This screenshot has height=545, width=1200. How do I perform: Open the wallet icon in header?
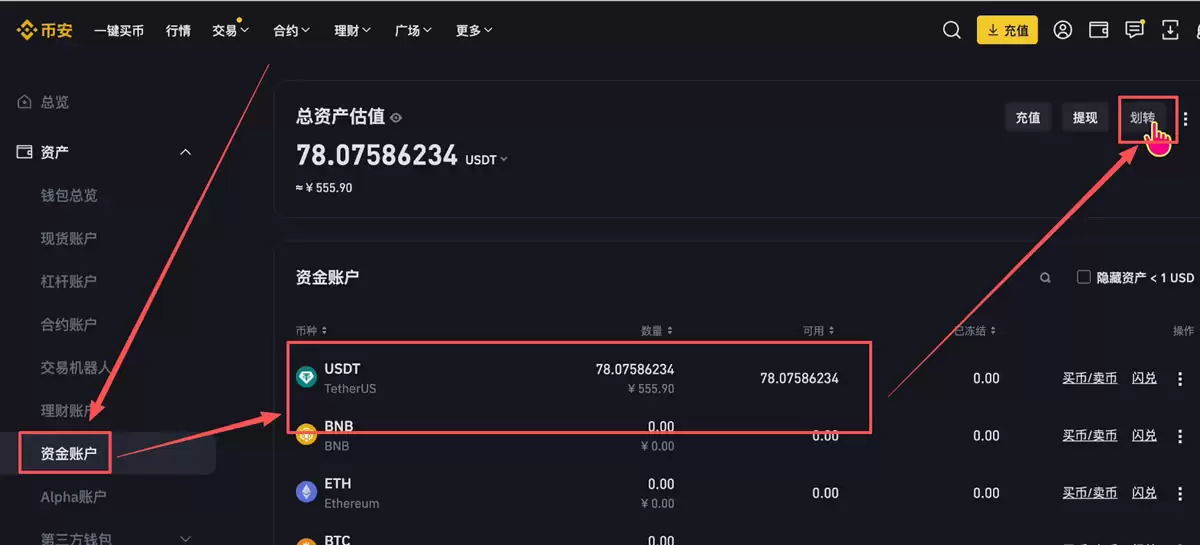(x=1098, y=30)
